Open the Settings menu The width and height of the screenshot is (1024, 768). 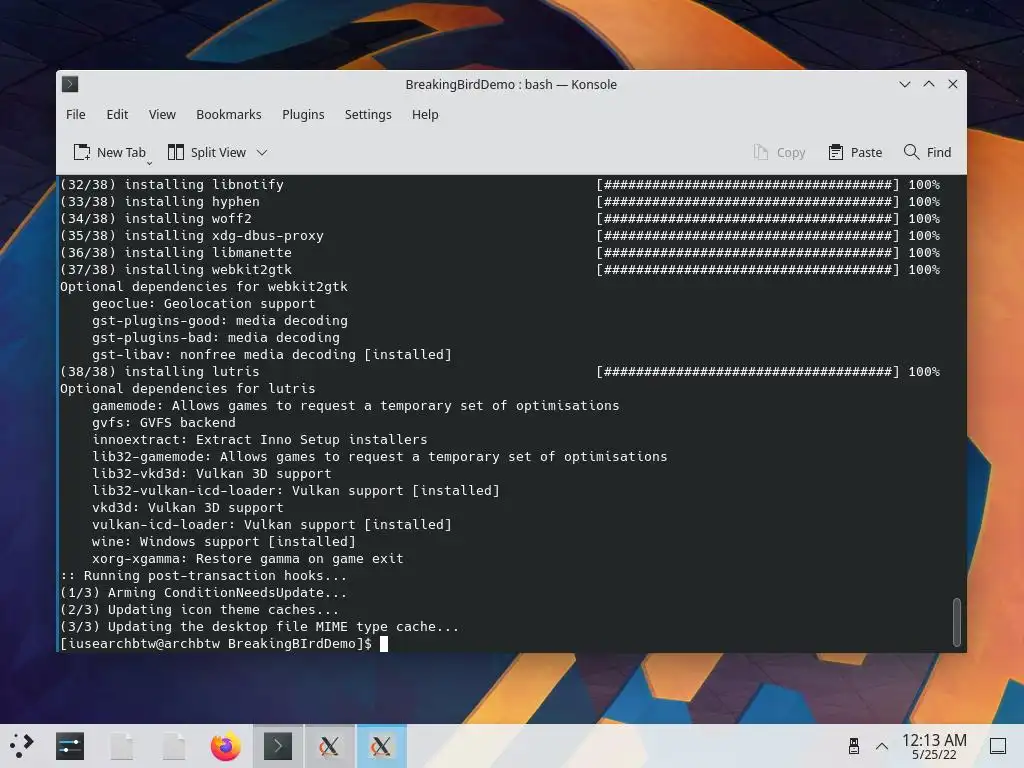coord(368,114)
